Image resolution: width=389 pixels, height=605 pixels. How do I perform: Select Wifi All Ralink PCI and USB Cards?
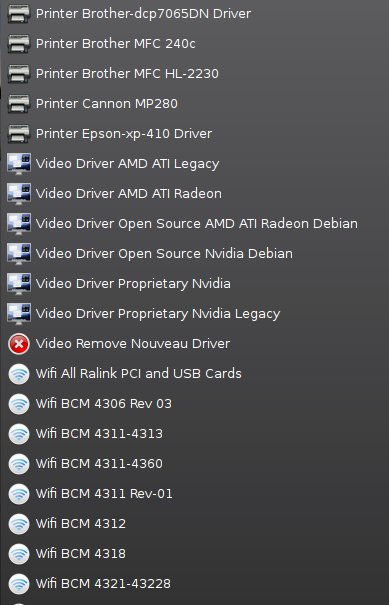[194, 373]
